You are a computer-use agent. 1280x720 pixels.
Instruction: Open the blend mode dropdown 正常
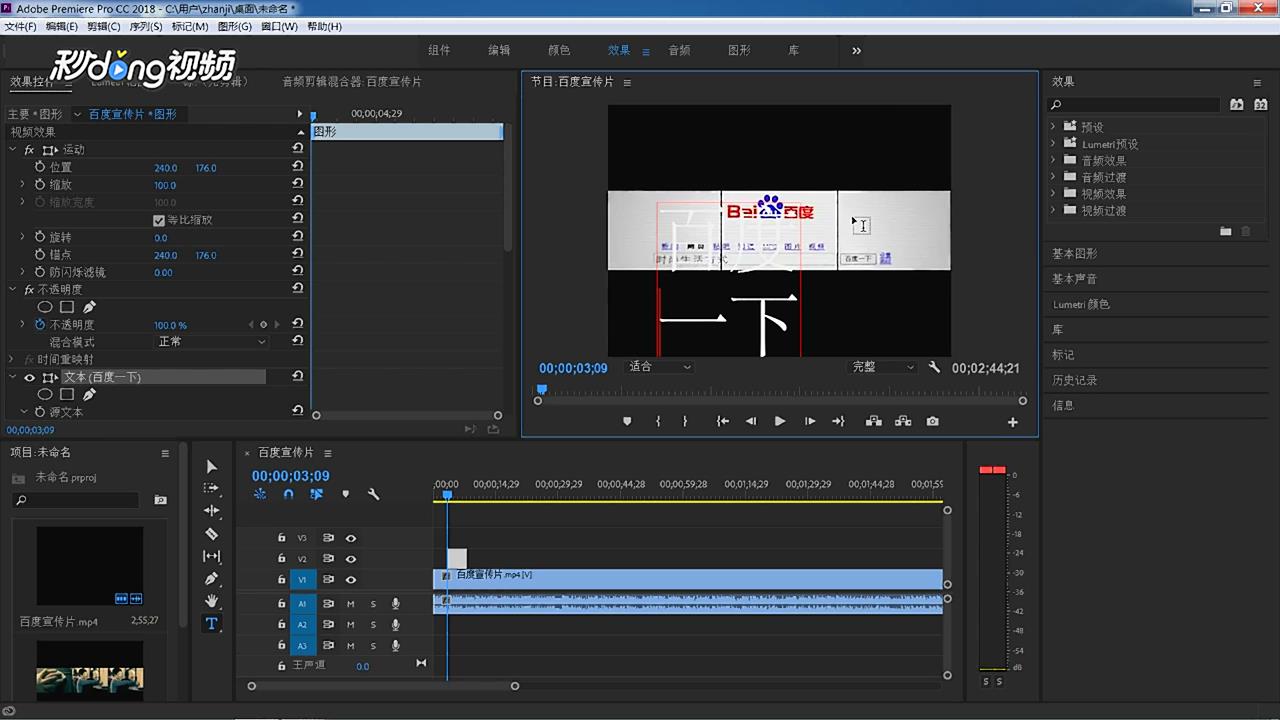coord(211,342)
